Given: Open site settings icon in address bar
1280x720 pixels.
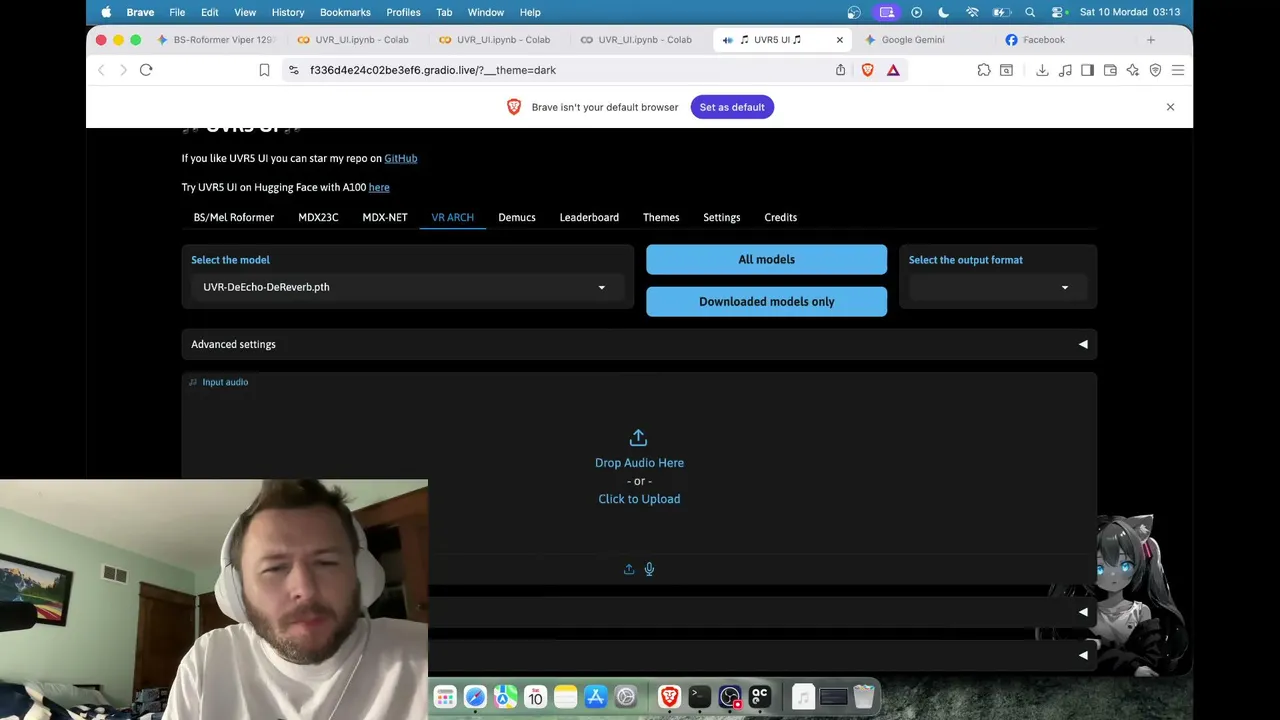Looking at the screenshot, I should (x=293, y=70).
